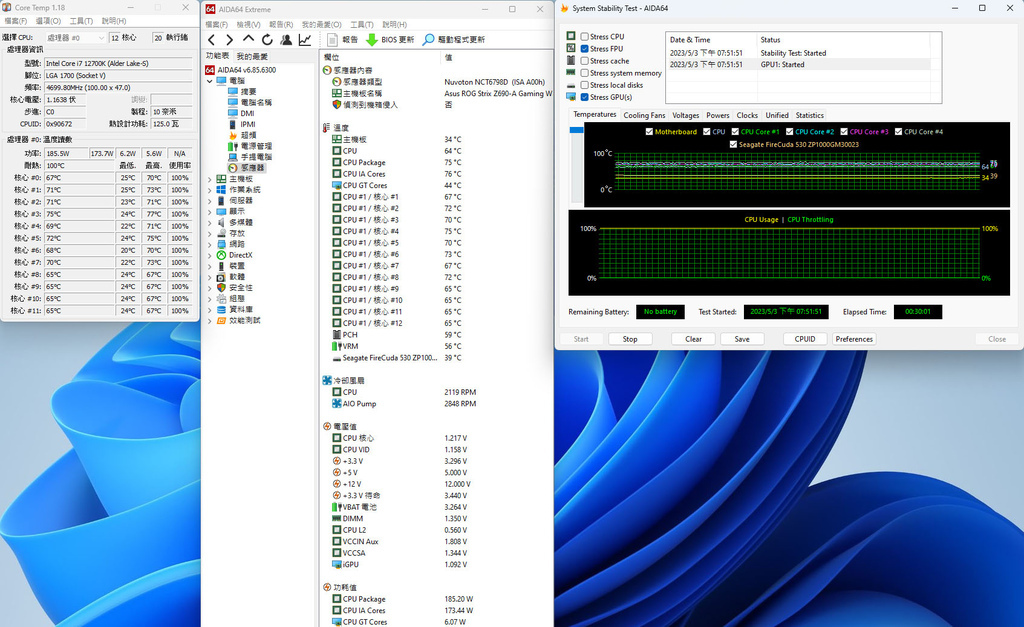Click the thermometer icon beside the temperature section
Image resolution: width=1024 pixels, height=627 pixels.
pyautogui.click(x=327, y=128)
